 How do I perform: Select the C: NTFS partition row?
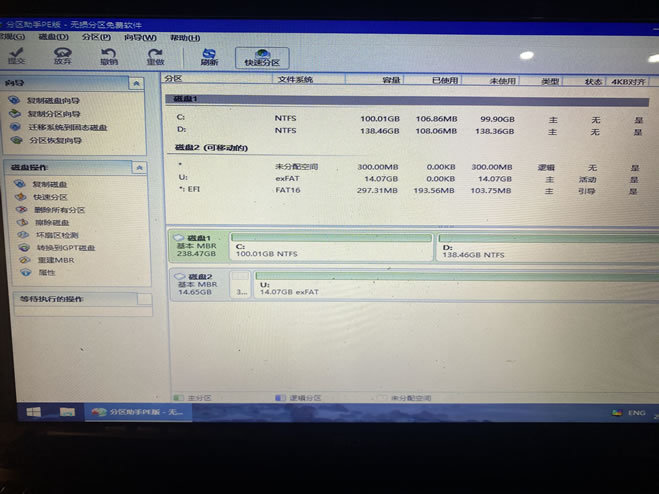(x=408, y=119)
